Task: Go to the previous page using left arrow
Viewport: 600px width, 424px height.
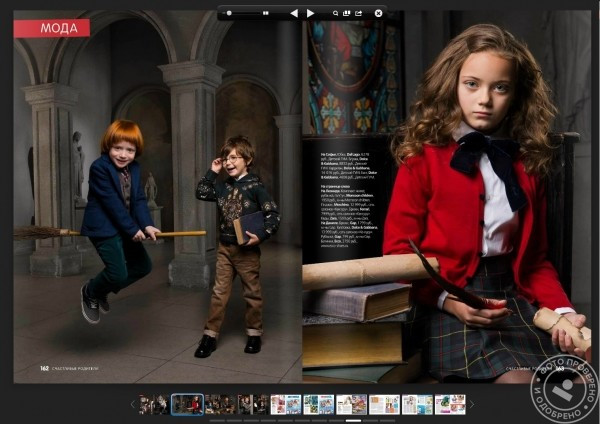Action: point(294,13)
